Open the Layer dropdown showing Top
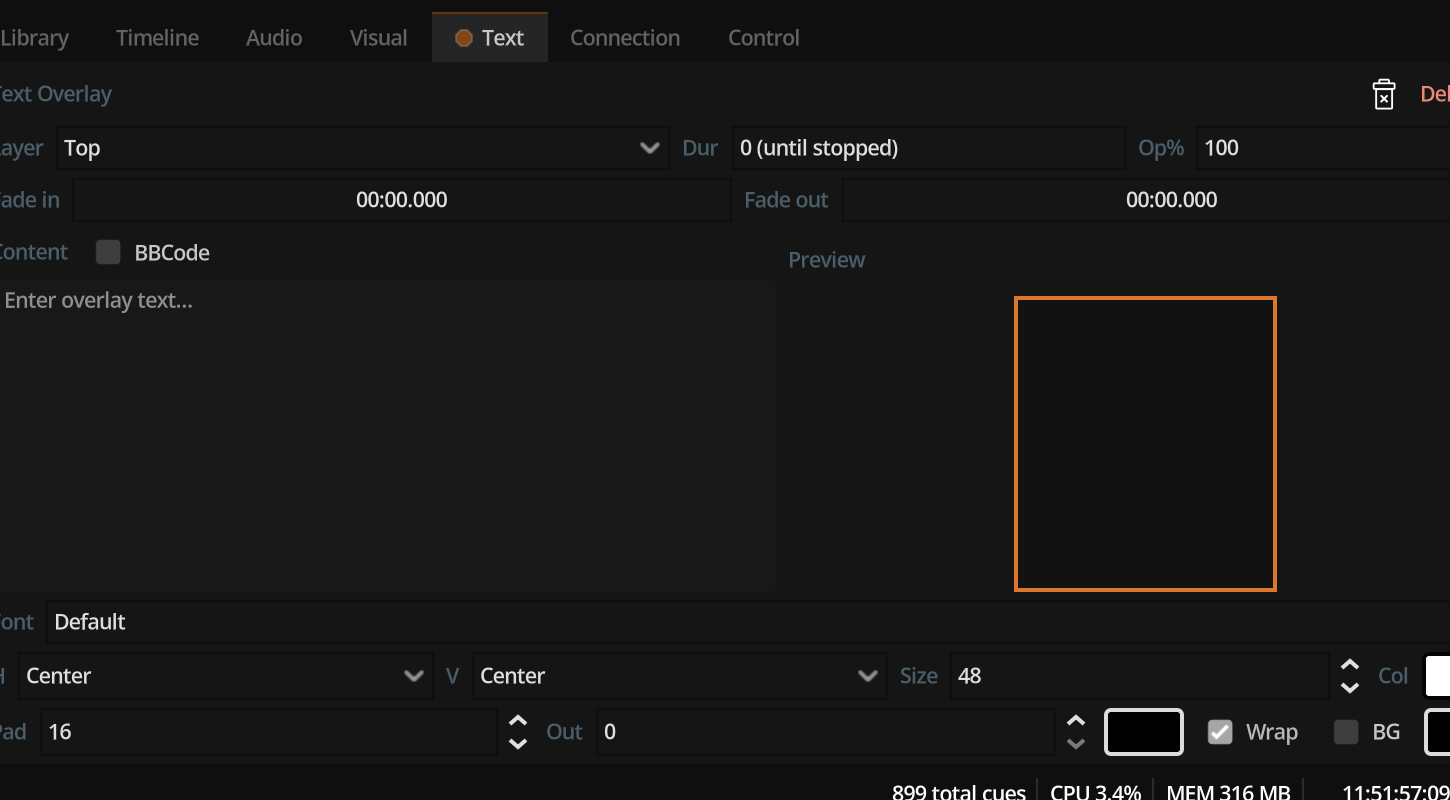The height and width of the screenshot is (800, 1450). [x=362, y=148]
